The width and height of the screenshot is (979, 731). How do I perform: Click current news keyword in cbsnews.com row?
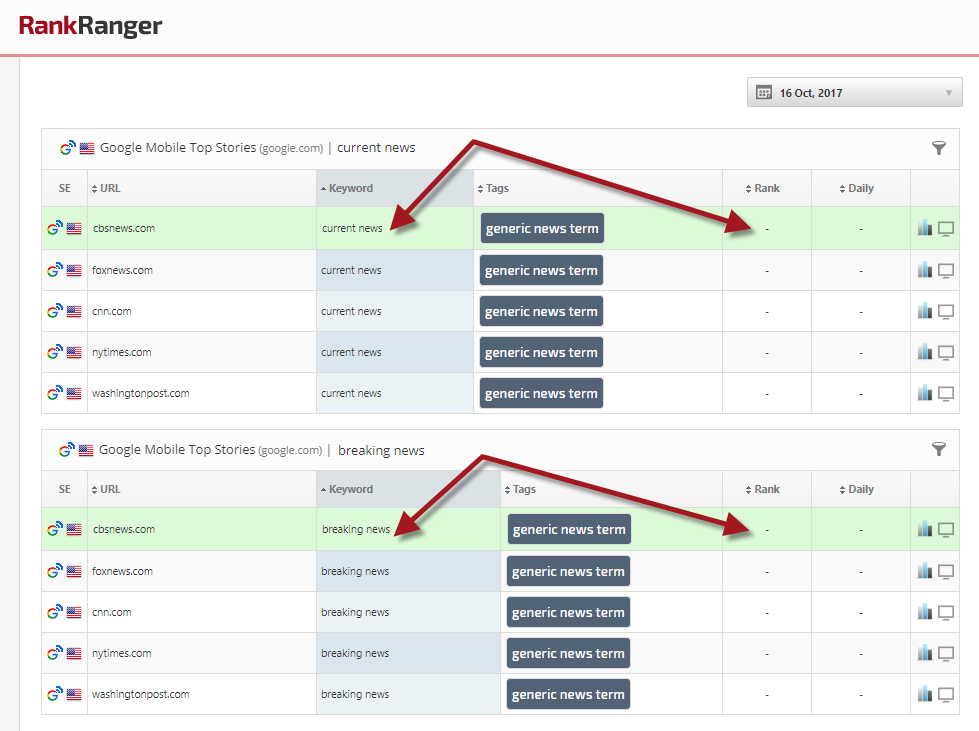(x=352, y=228)
